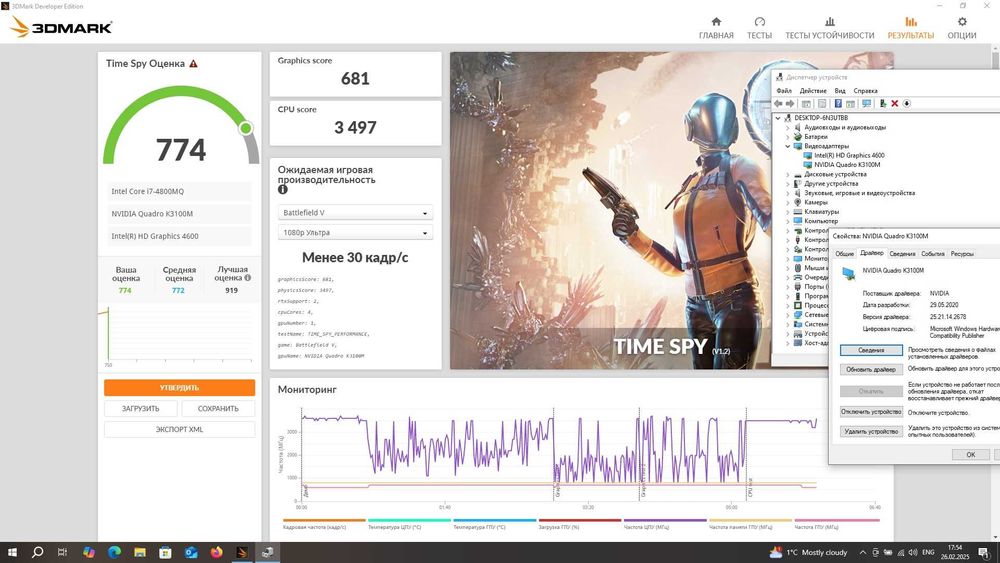Open File Explorer from the taskbar
The height and width of the screenshot is (563, 1000).
(x=140, y=552)
